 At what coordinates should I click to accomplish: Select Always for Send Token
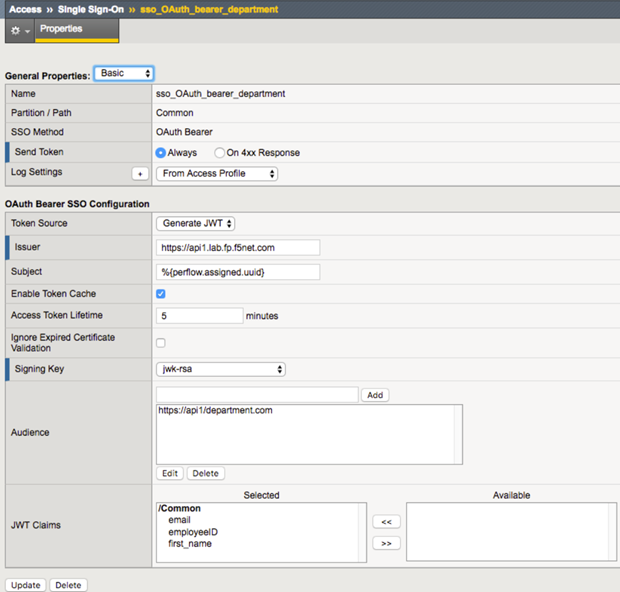pos(161,153)
